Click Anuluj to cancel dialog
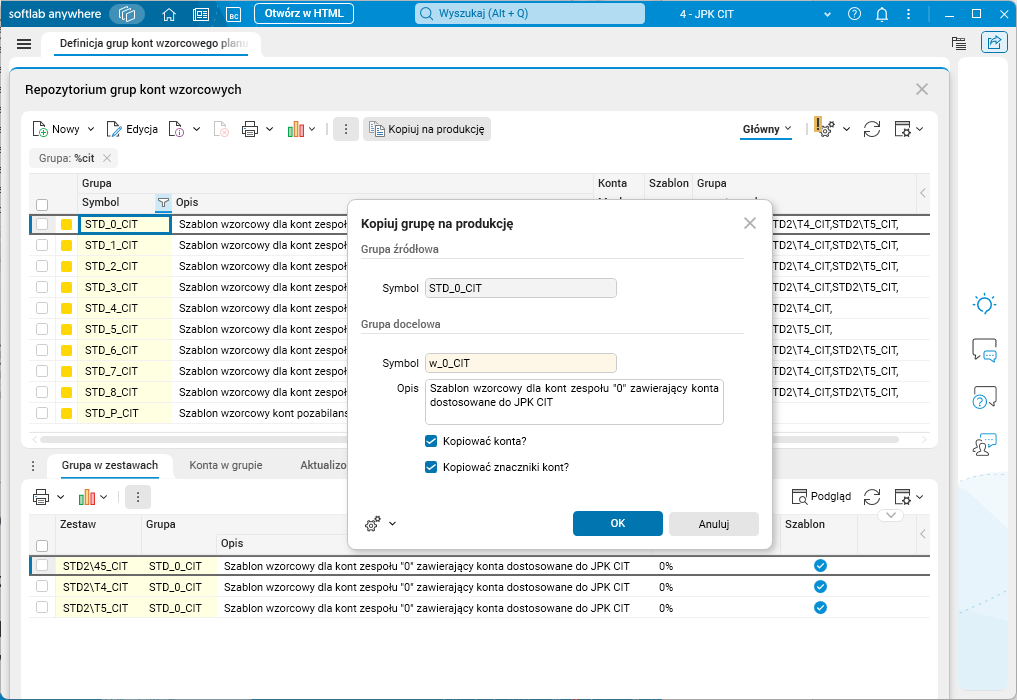The image size is (1017, 700). point(713,524)
